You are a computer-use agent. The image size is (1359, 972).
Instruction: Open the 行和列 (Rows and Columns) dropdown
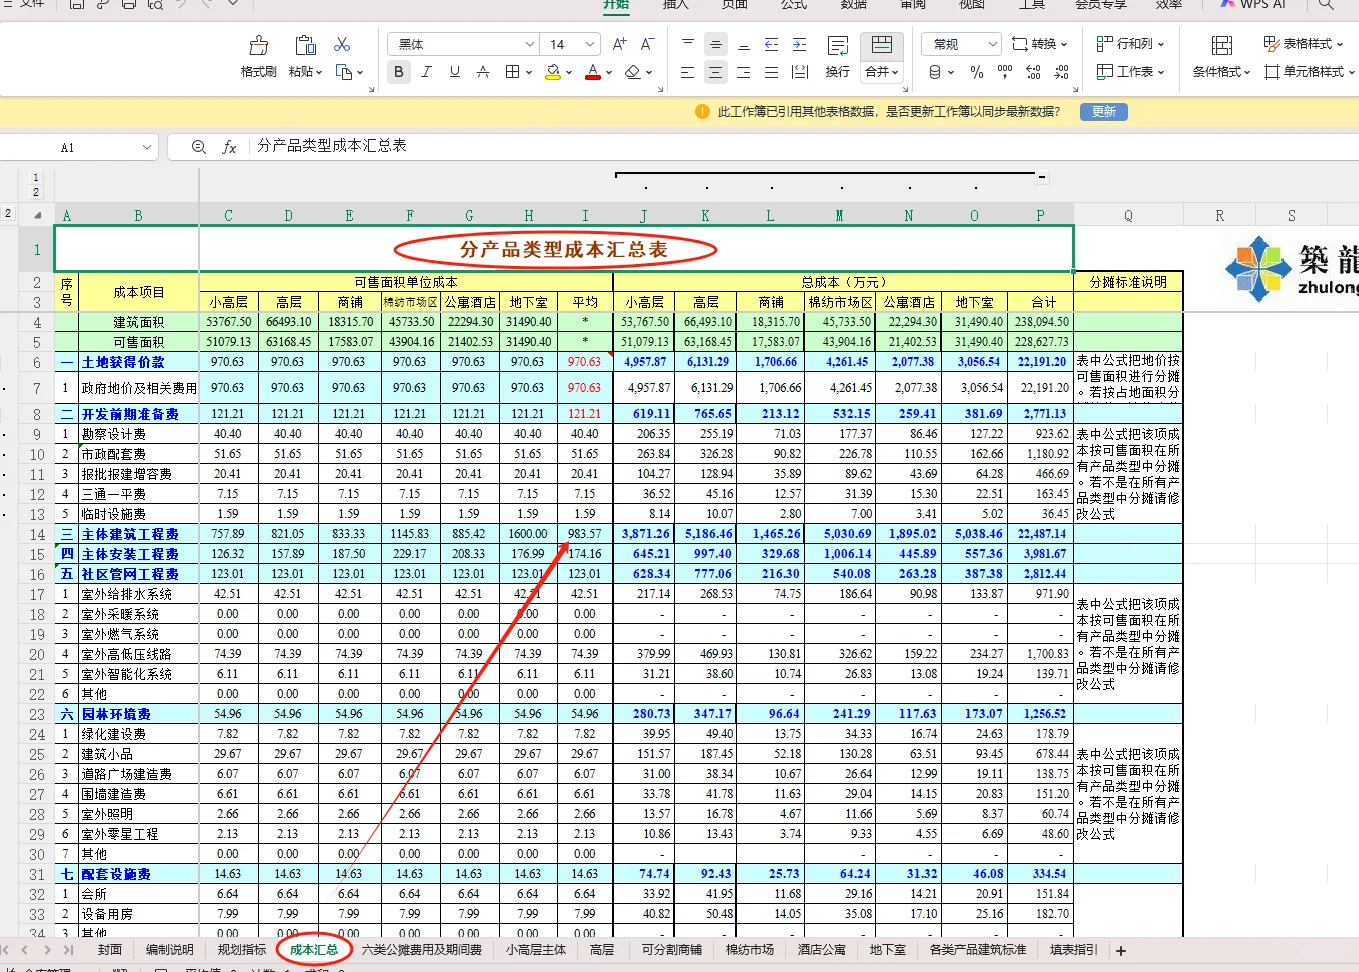(1130, 44)
